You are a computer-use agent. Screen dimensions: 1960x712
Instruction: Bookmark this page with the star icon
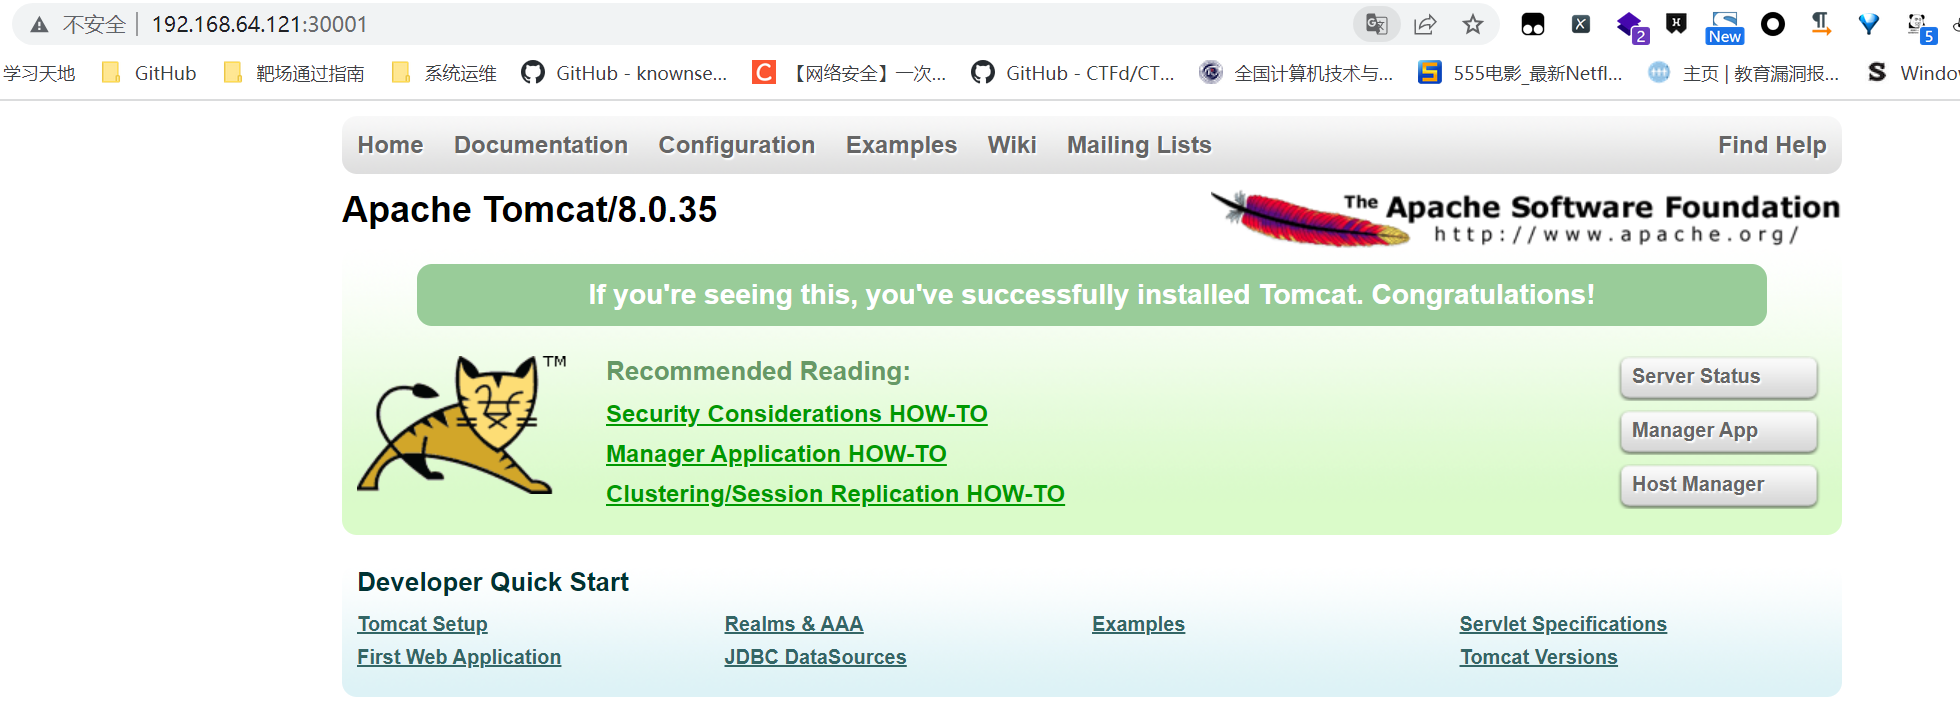pyautogui.click(x=1473, y=24)
